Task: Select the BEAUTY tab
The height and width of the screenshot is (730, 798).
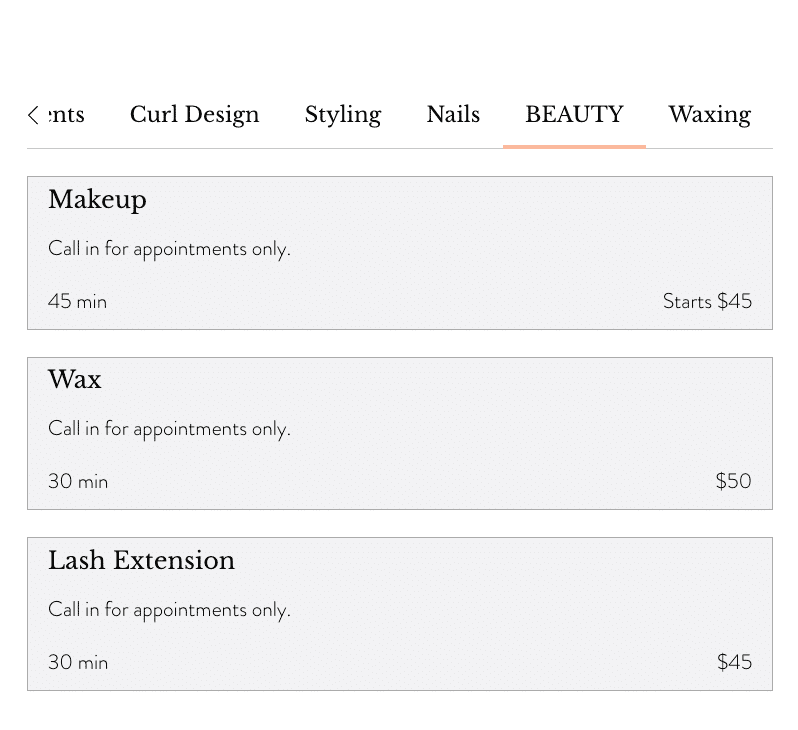Action: 574,115
